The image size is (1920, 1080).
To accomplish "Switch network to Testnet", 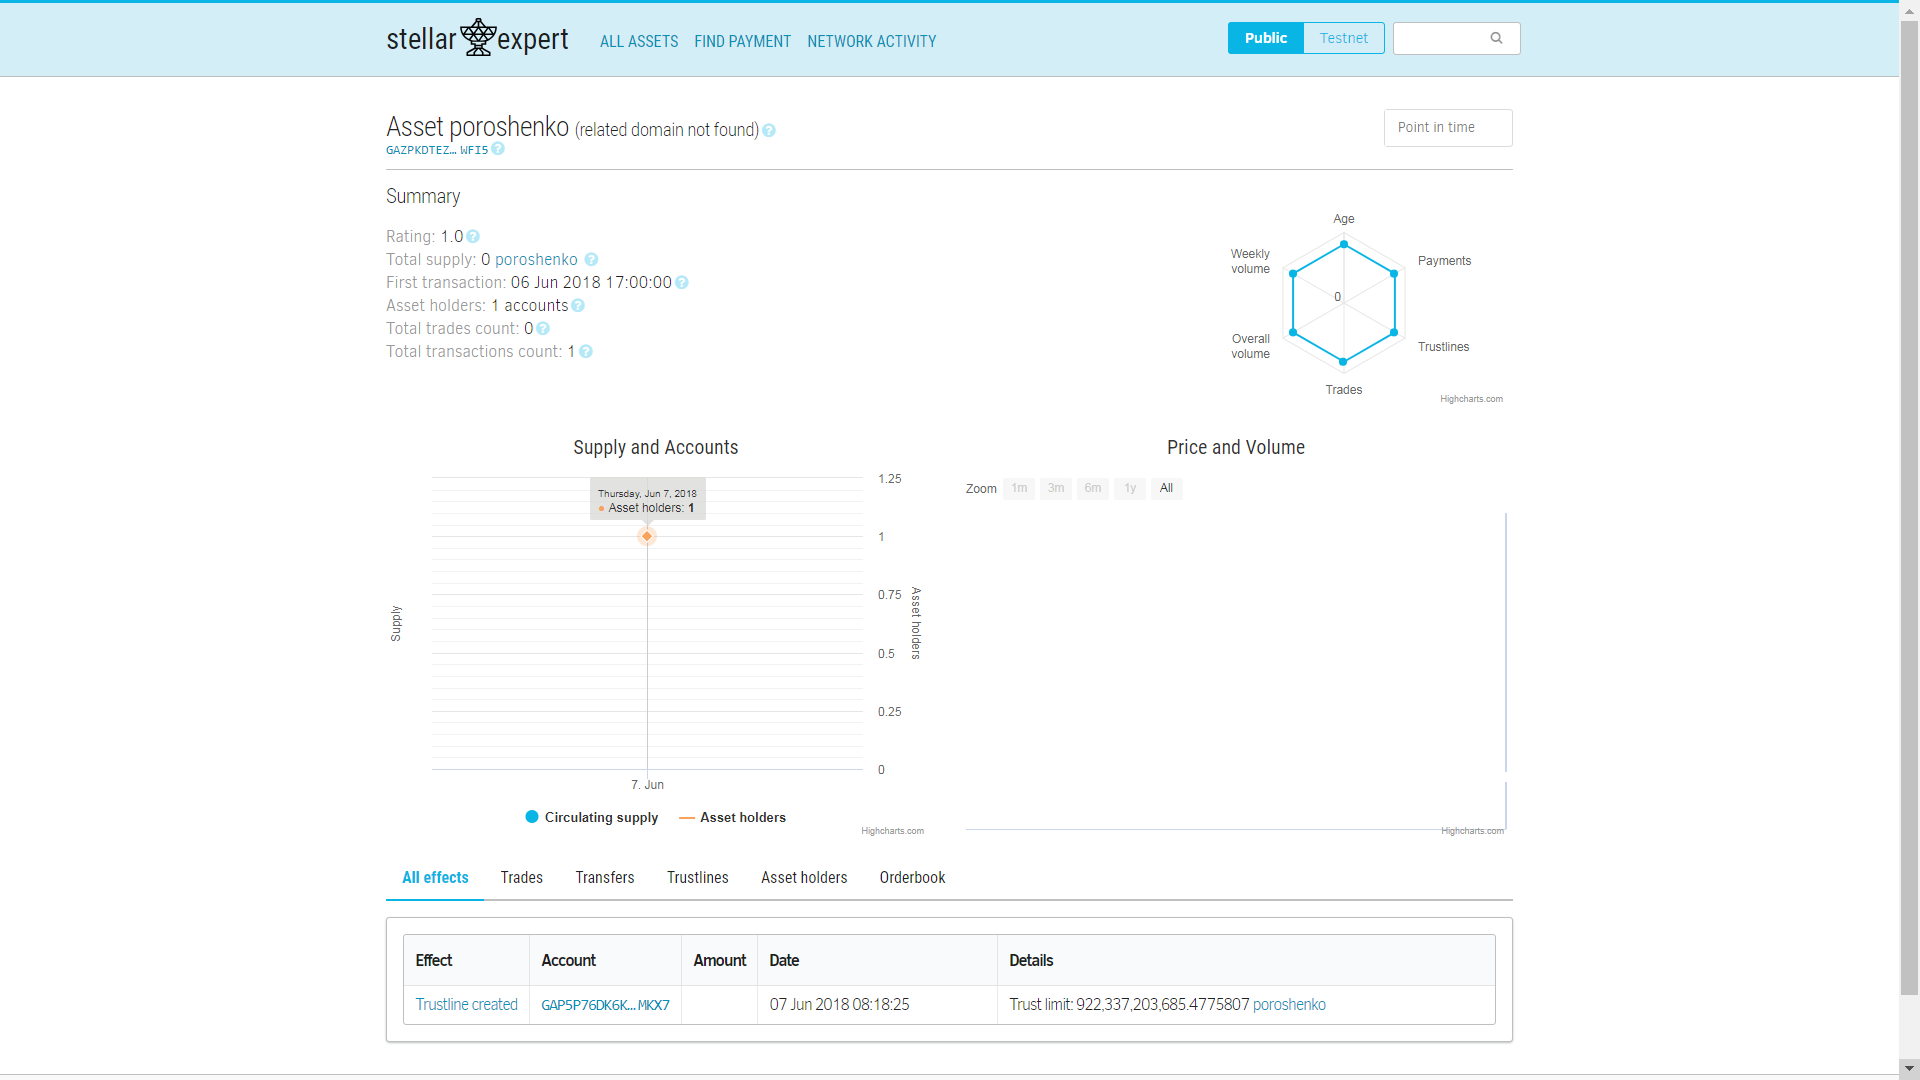I will 1344,38.
